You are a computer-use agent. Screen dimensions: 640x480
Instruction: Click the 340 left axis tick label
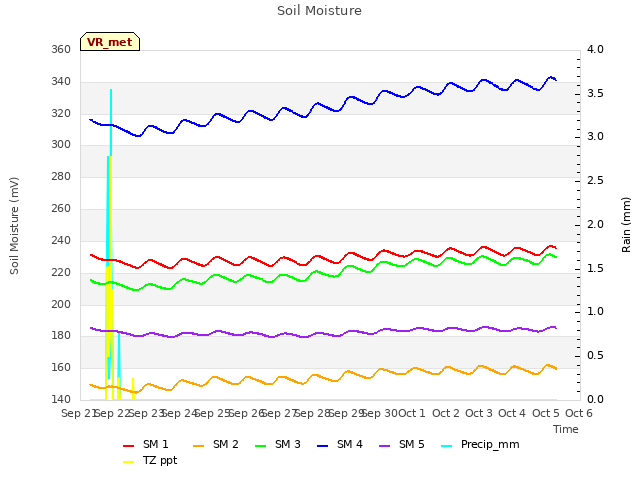pos(61,82)
